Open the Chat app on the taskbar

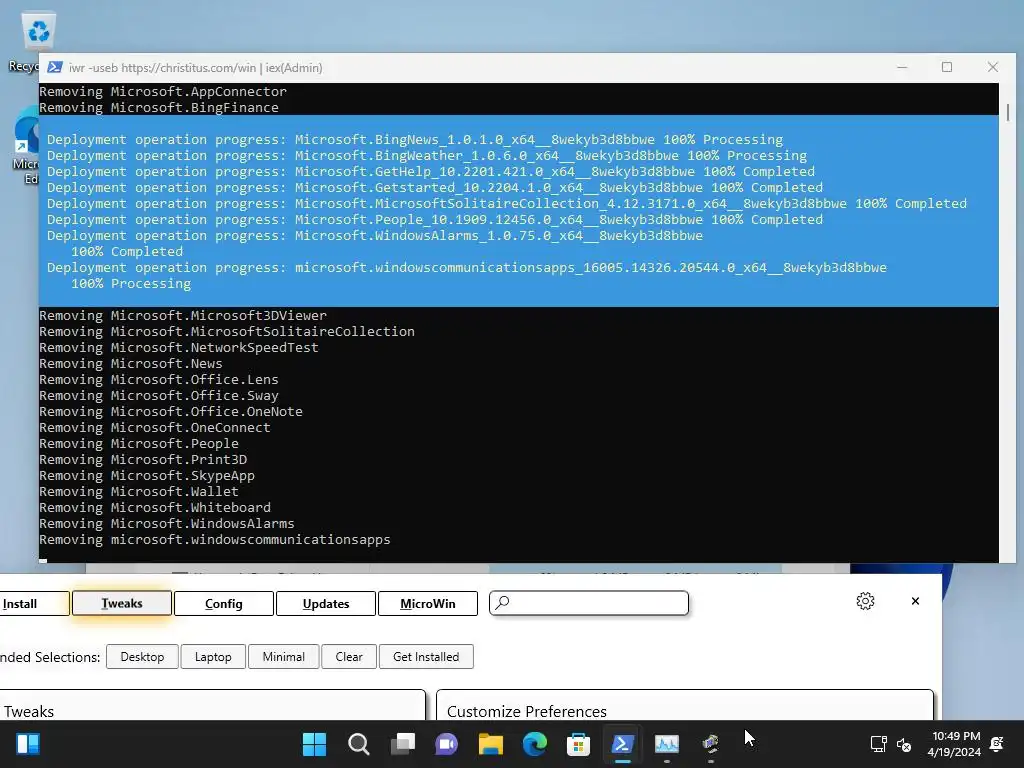click(447, 744)
